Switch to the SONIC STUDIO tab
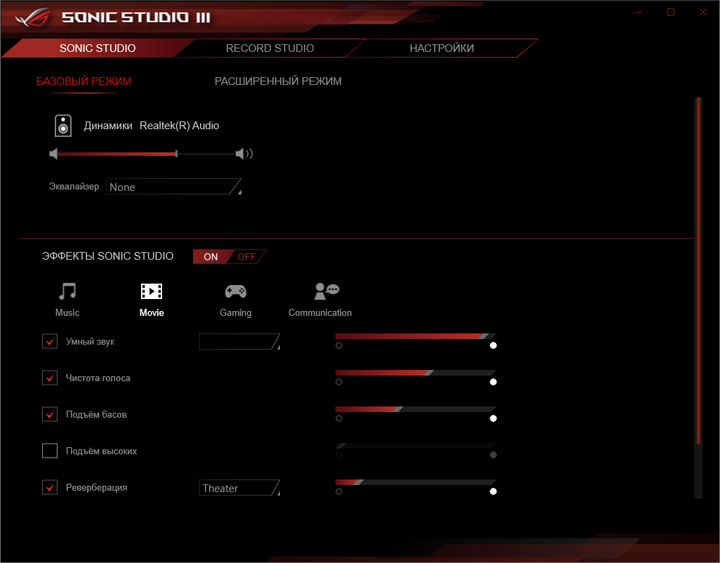The width and height of the screenshot is (720, 563). [x=97, y=48]
